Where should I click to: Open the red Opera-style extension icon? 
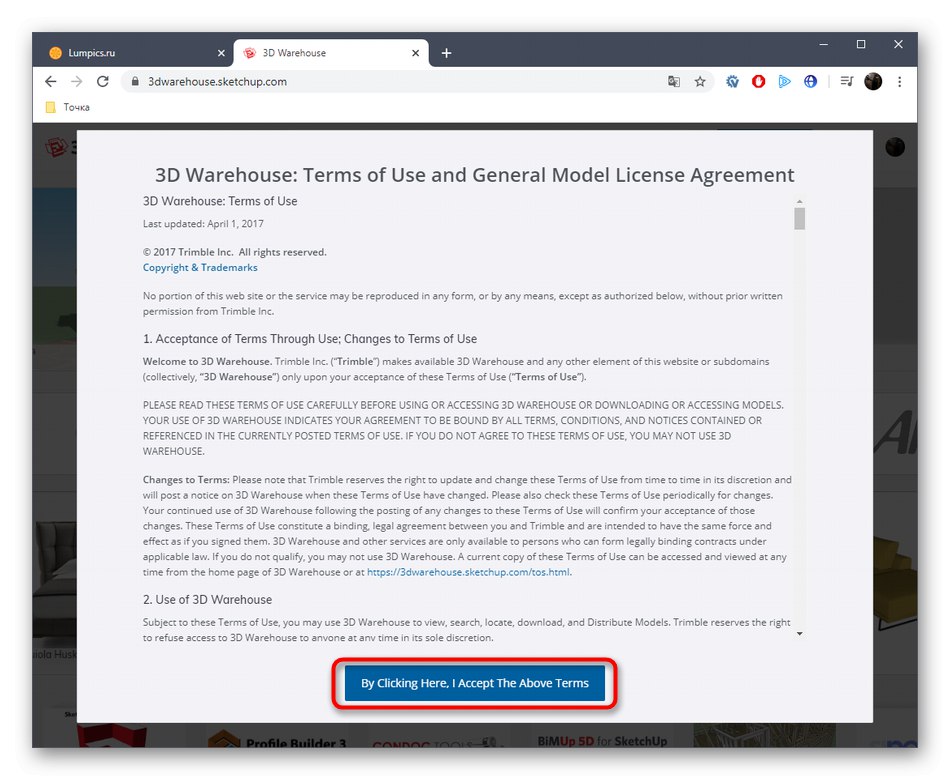[759, 81]
